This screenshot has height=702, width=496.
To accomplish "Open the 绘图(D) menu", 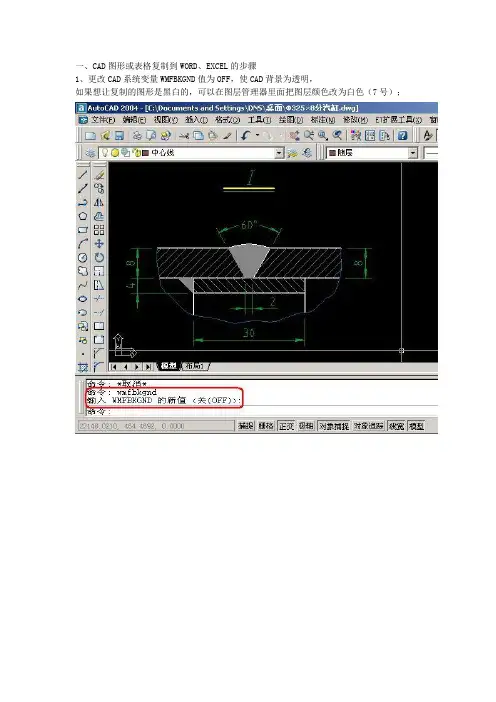I will (x=291, y=120).
